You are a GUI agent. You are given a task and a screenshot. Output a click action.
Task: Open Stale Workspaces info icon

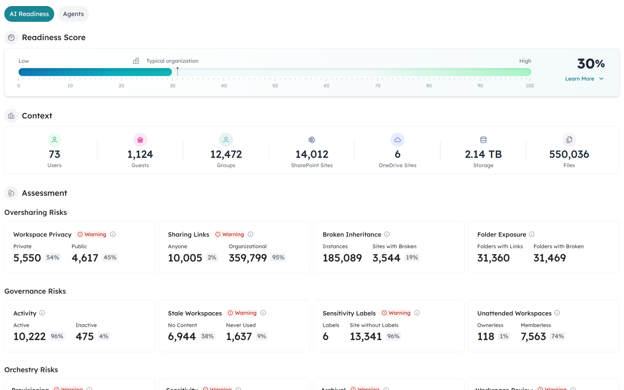click(x=263, y=313)
